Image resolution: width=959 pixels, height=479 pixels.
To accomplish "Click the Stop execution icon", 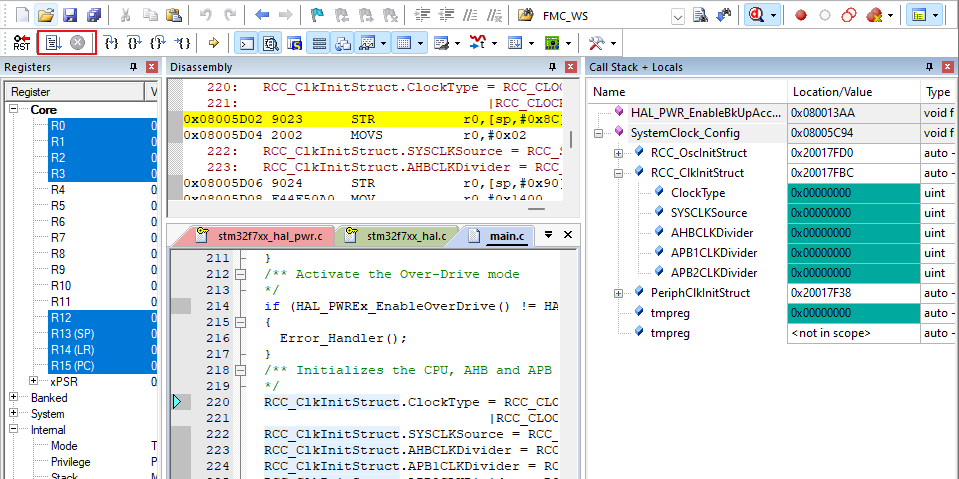I will (x=77, y=43).
